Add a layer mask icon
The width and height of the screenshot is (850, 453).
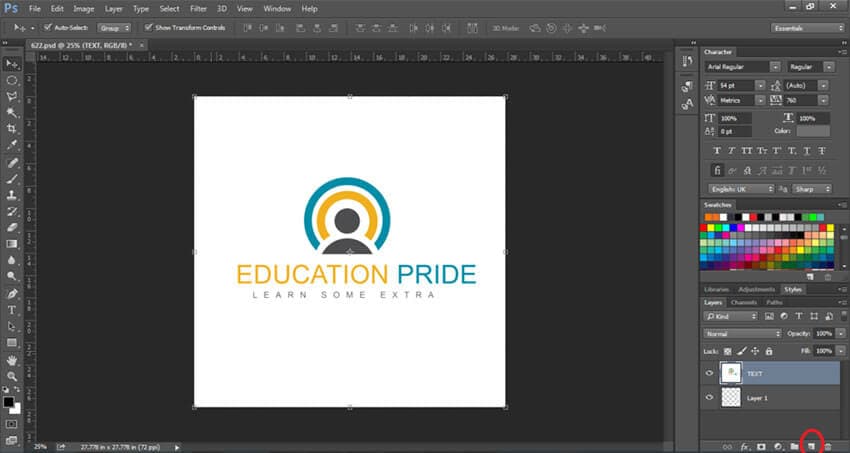click(x=761, y=446)
